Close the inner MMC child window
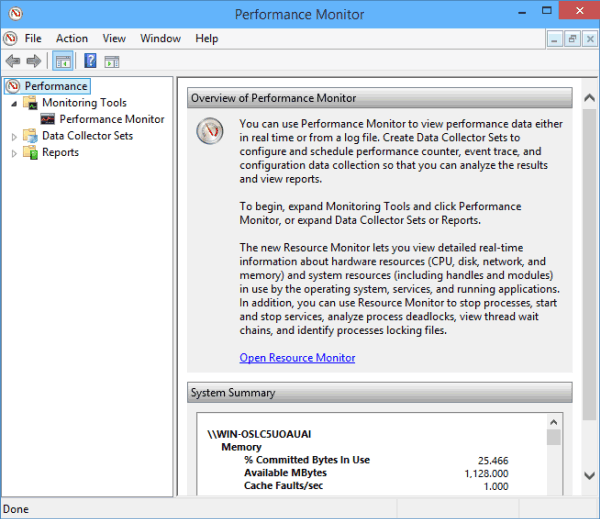 click(590, 39)
